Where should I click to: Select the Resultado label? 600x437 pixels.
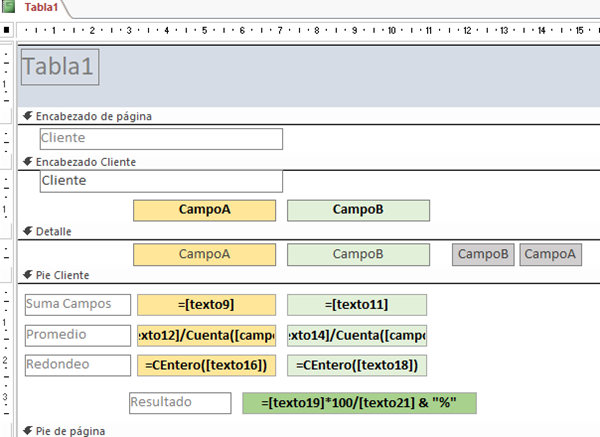coord(180,403)
